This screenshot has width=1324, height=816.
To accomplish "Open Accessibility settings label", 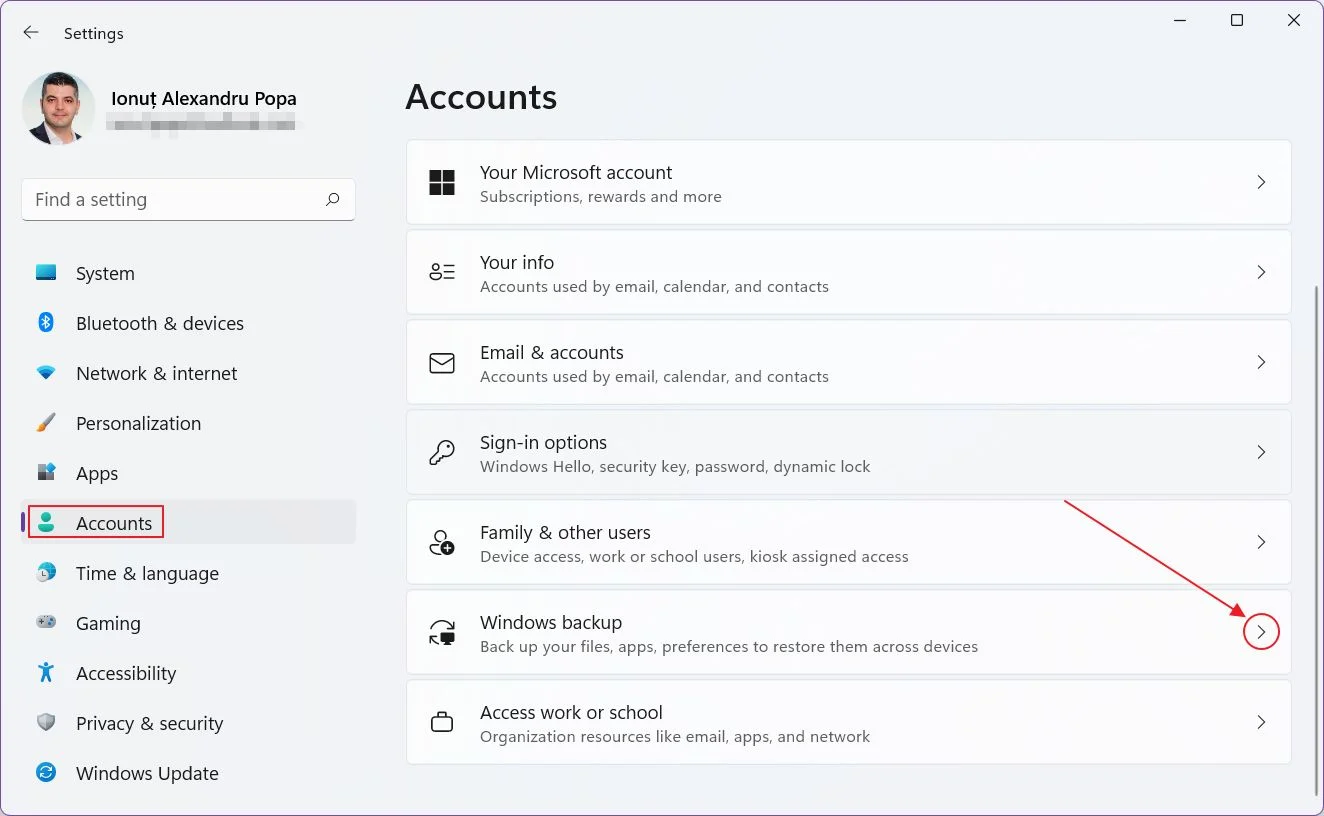I will 126,673.
